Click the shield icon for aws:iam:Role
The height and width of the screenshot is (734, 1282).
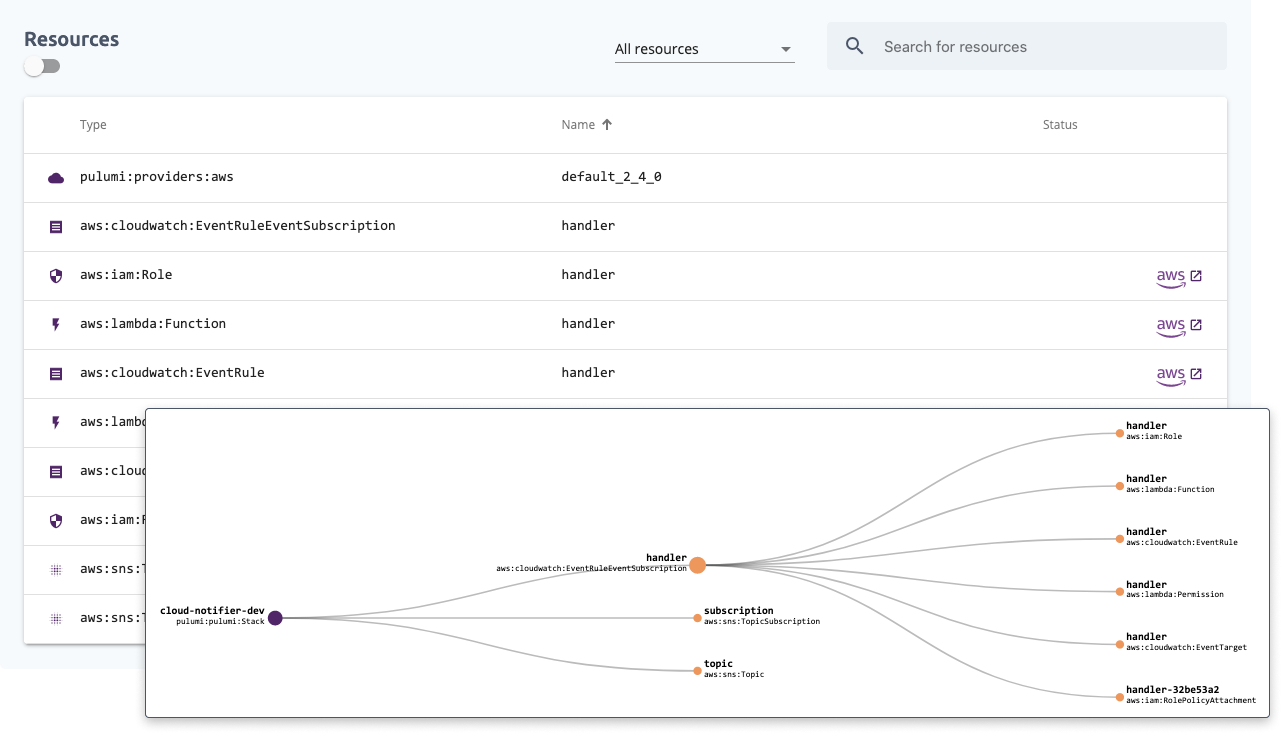pyautogui.click(x=56, y=275)
